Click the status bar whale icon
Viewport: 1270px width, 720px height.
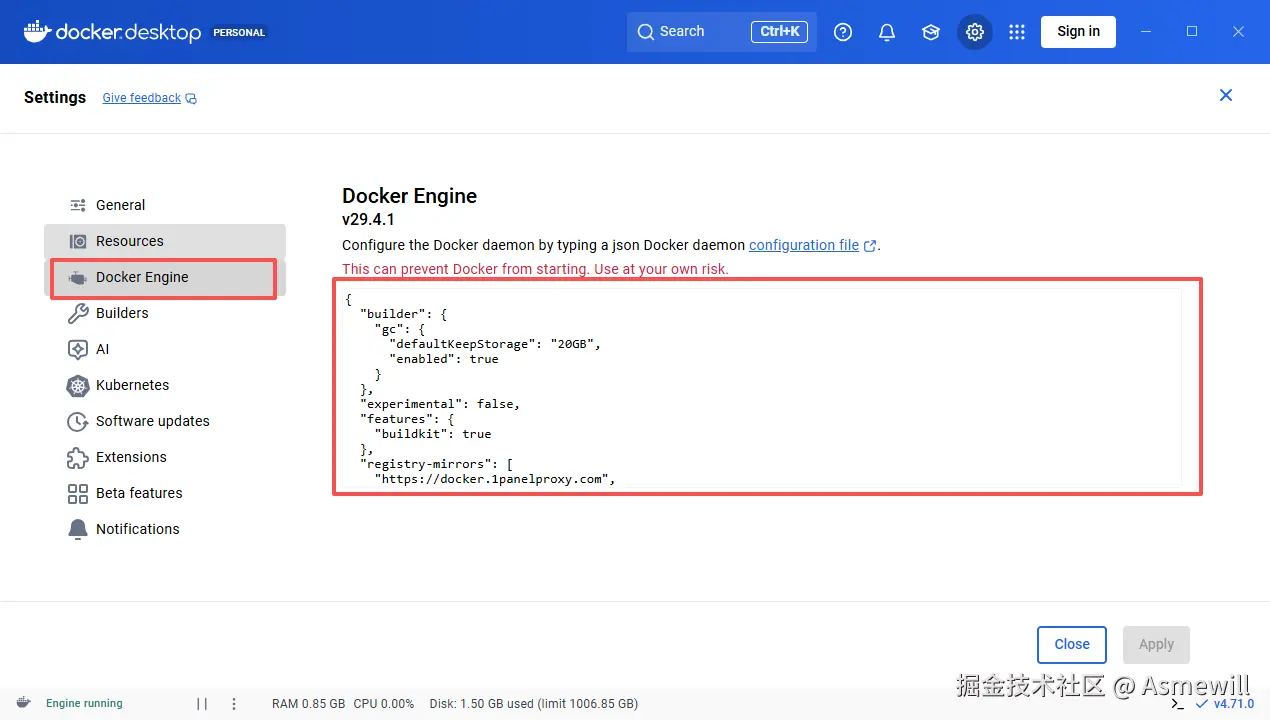22,703
